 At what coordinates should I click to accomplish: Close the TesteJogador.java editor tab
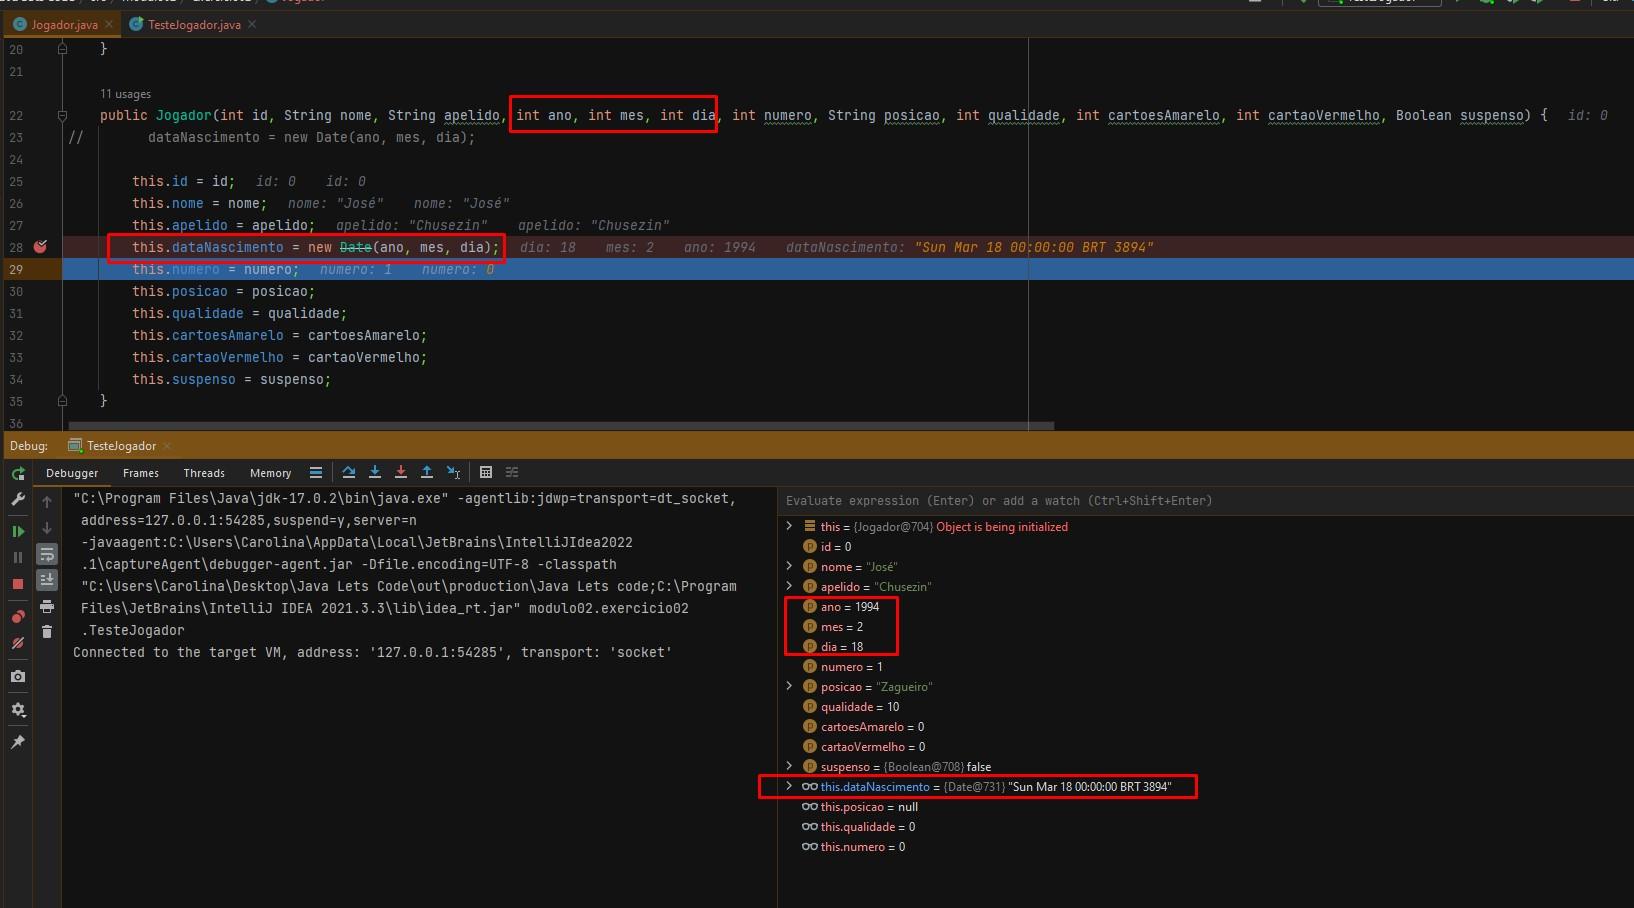point(252,24)
